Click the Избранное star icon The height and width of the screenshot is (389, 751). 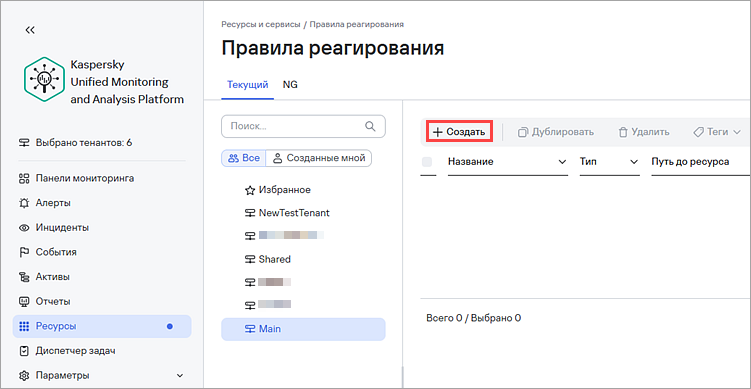point(250,191)
